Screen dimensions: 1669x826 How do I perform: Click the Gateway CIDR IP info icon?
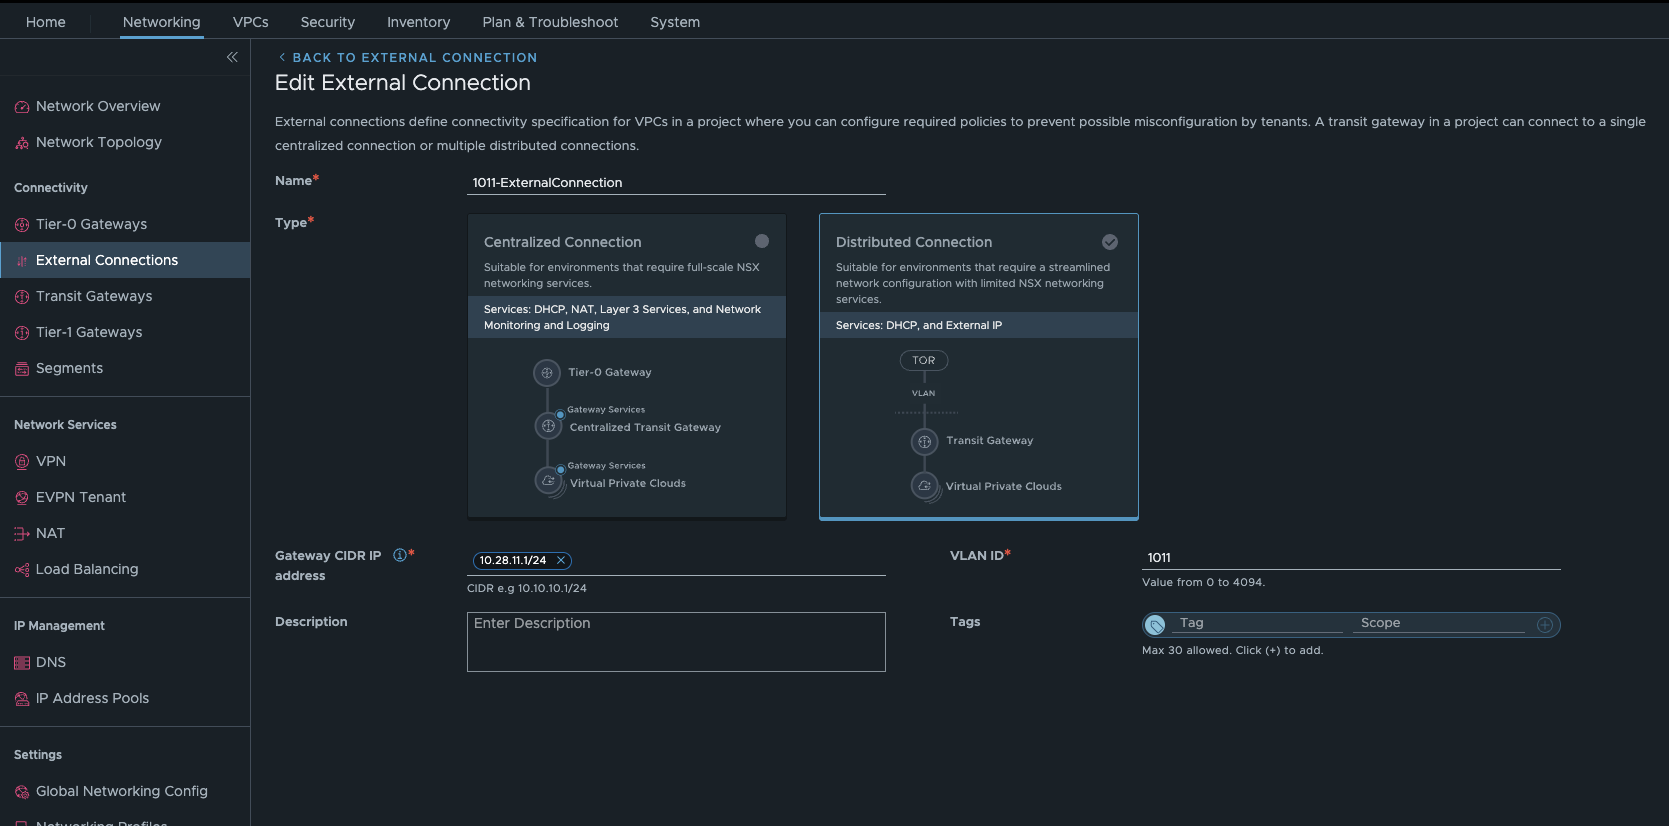click(399, 555)
